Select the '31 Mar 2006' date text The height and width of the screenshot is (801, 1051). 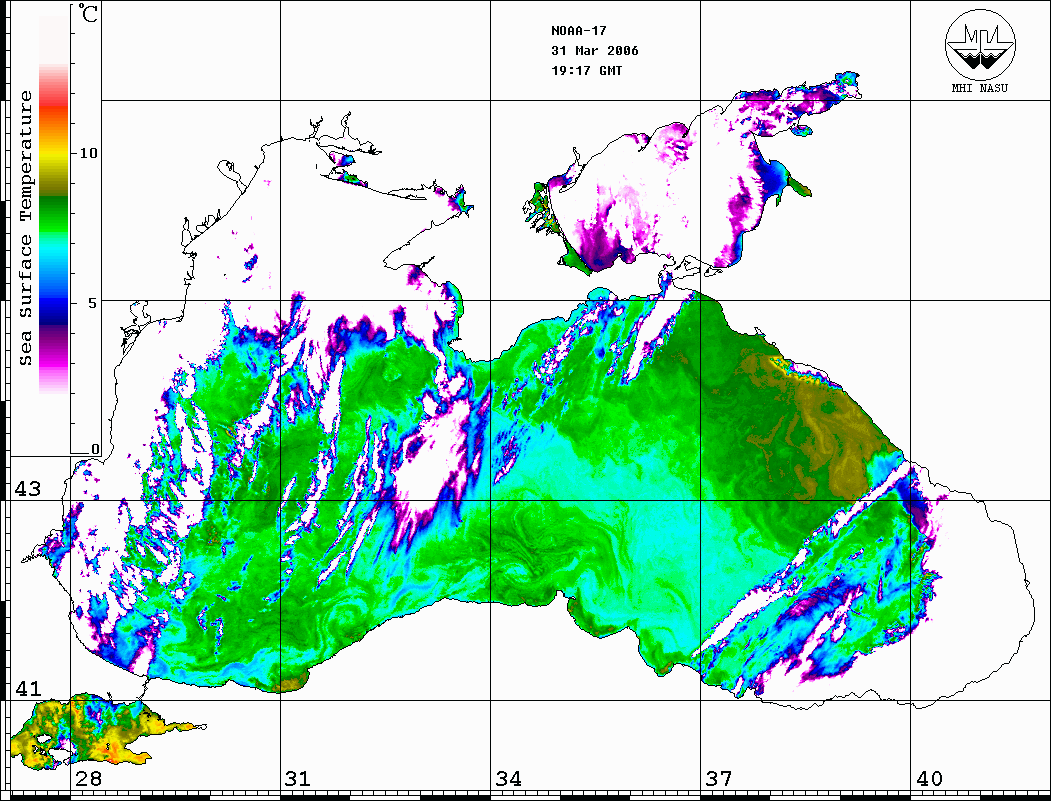click(595, 51)
